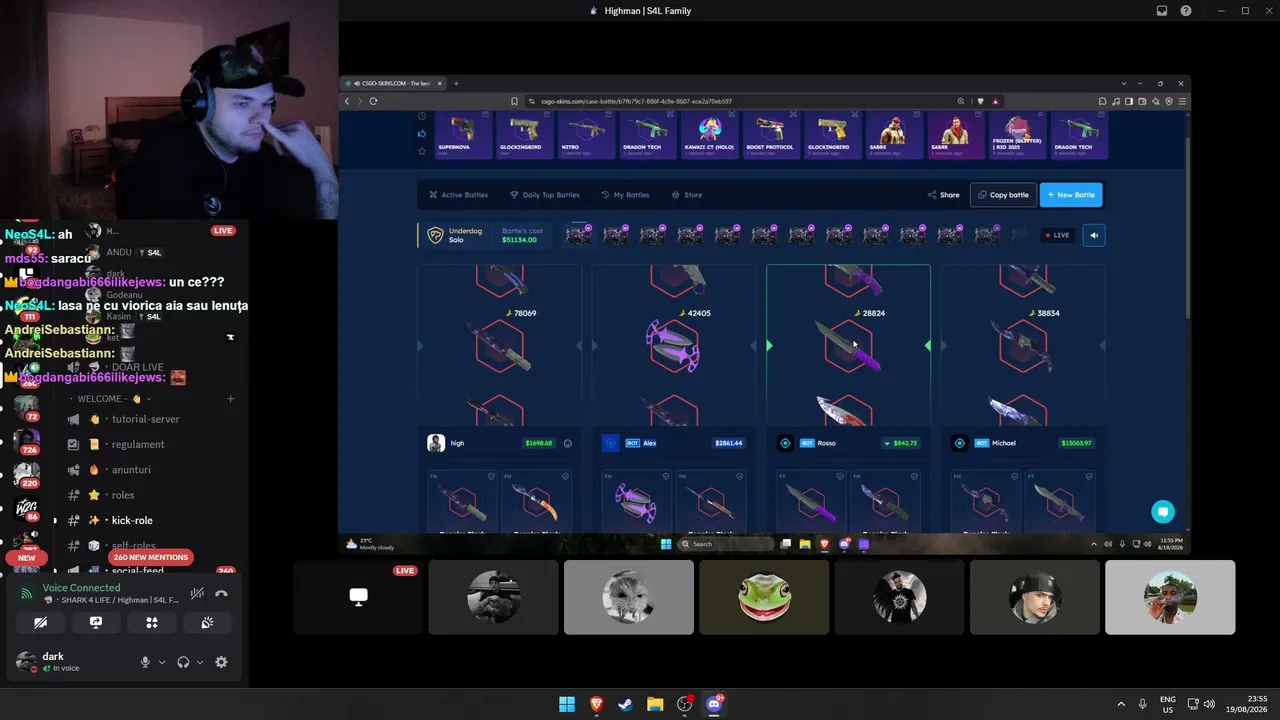Open the SUPERNOVA drop card
Viewport: 1280px width, 720px height.
[x=462, y=134]
